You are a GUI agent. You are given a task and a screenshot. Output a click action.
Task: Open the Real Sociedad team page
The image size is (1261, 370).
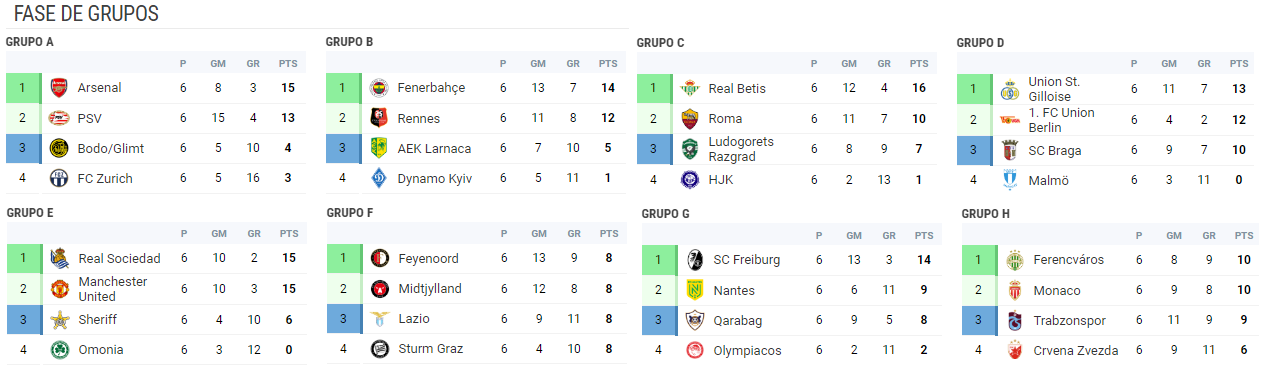[118, 259]
